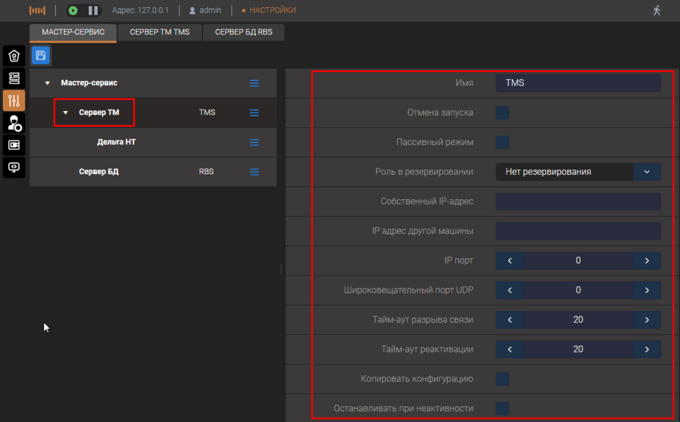Open hamburger menu for Дельта НТ row
Image resolution: width=680 pixels, height=422 pixels.
point(254,142)
